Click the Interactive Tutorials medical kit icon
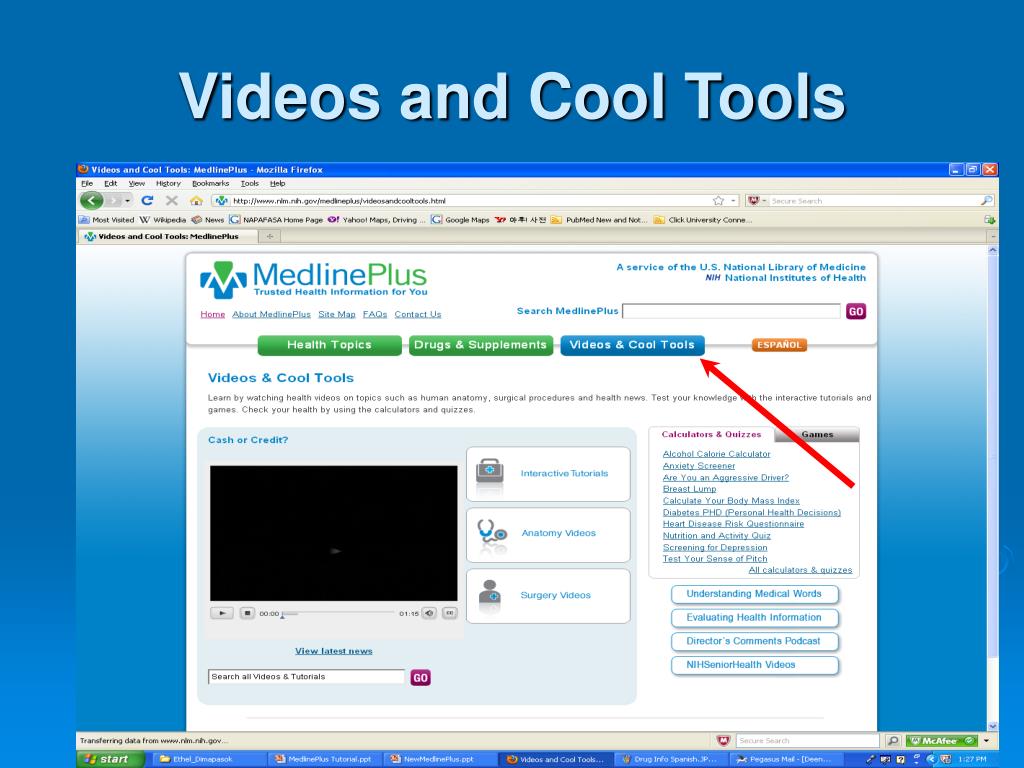This screenshot has height=768, width=1024. pos(490,473)
